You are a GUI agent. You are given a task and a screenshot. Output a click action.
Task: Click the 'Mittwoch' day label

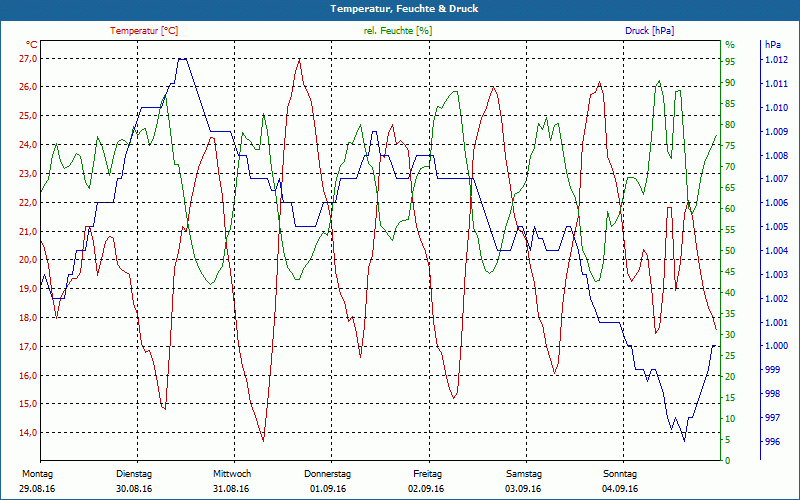[x=232, y=474]
